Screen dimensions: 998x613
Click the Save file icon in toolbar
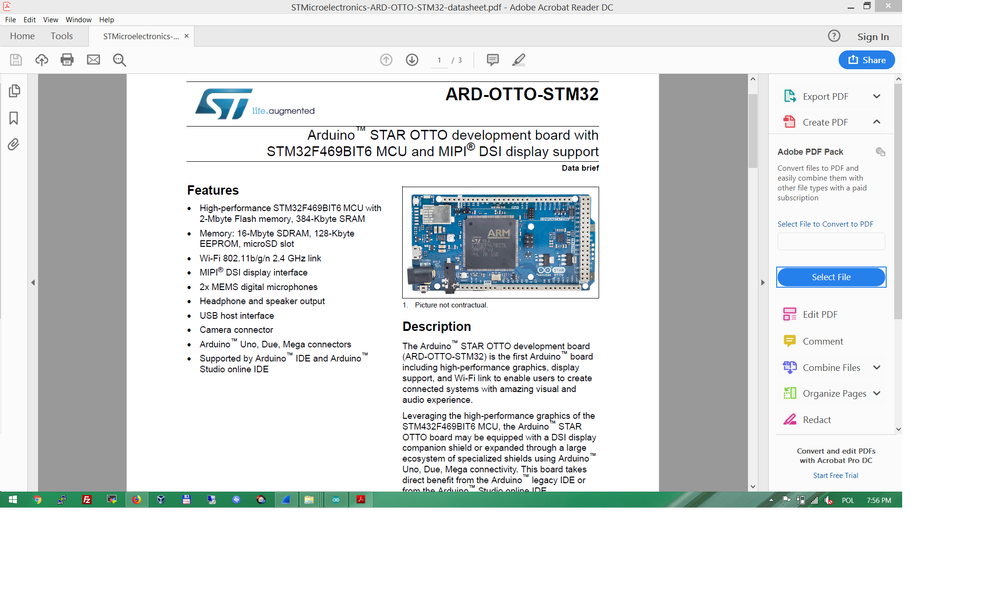click(16, 60)
